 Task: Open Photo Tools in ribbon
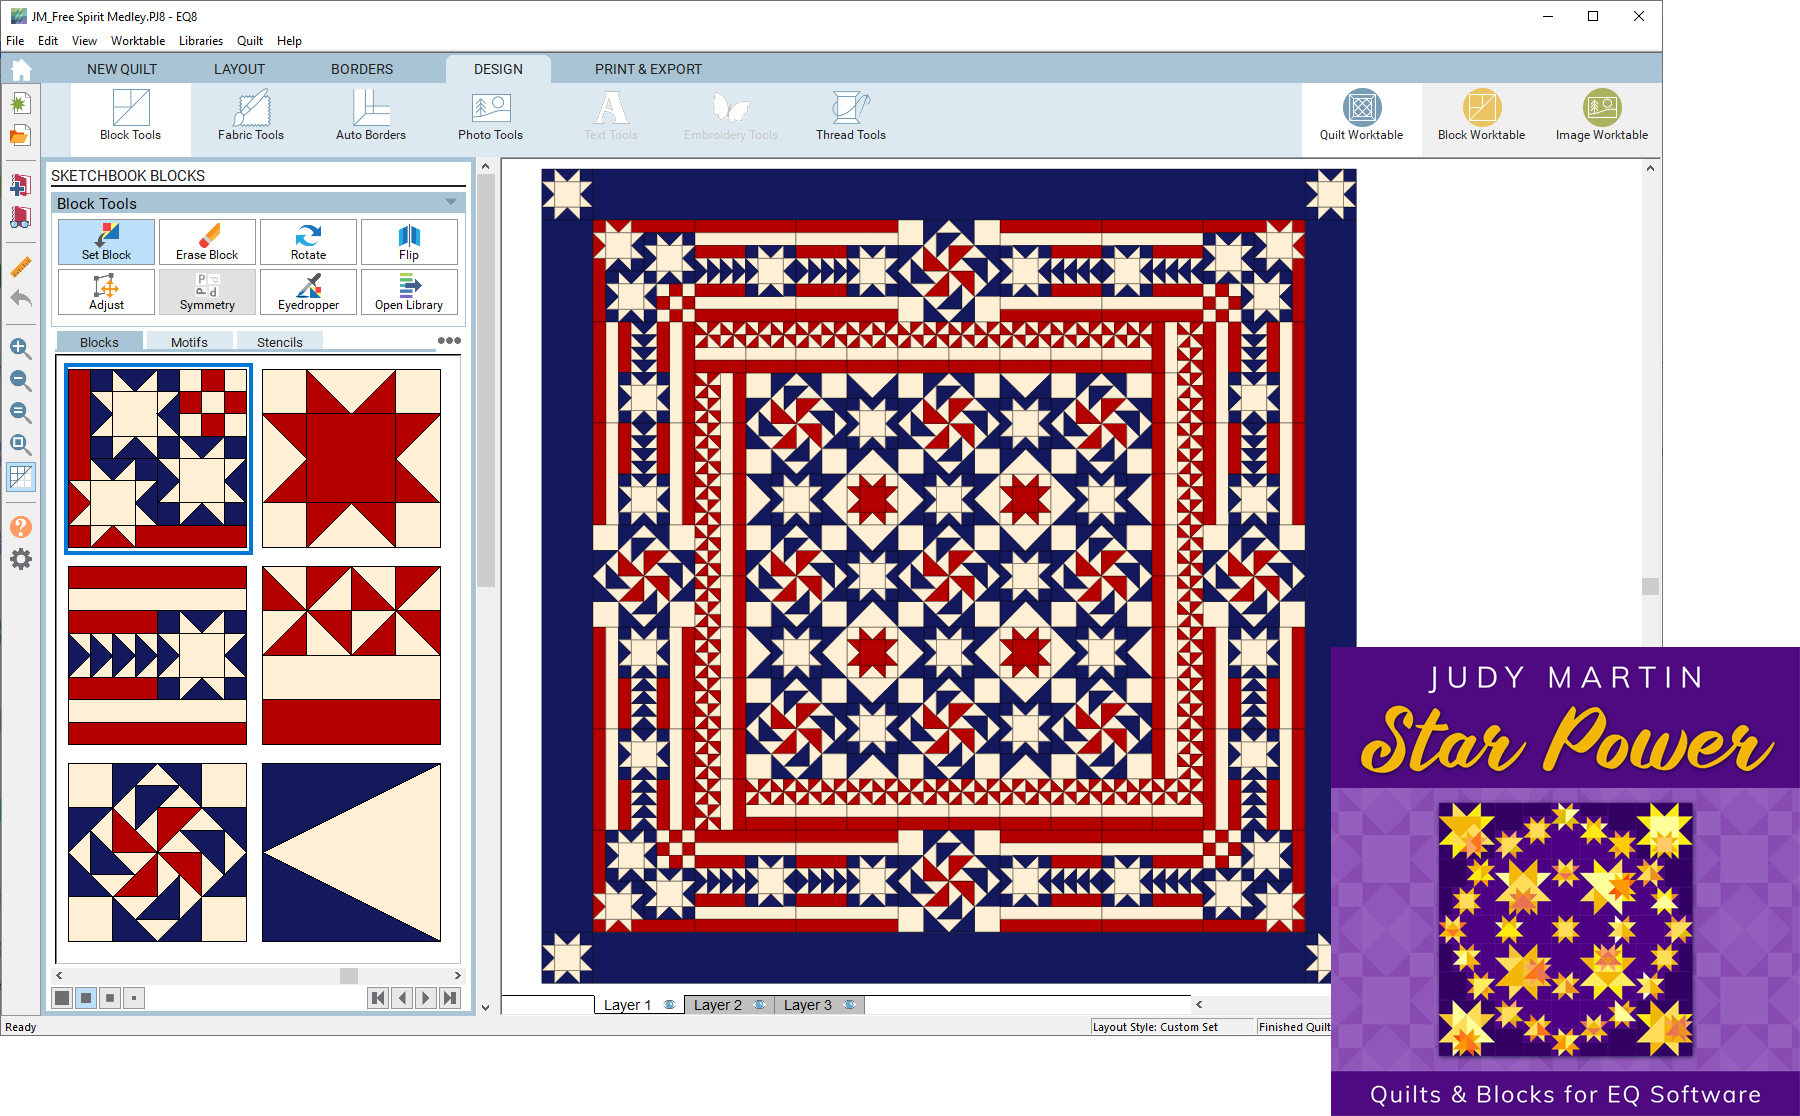(491, 117)
